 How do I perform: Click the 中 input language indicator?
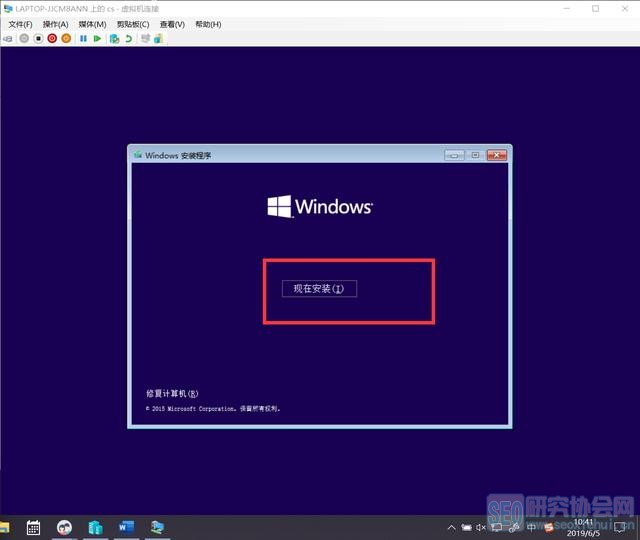click(x=531, y=527)
